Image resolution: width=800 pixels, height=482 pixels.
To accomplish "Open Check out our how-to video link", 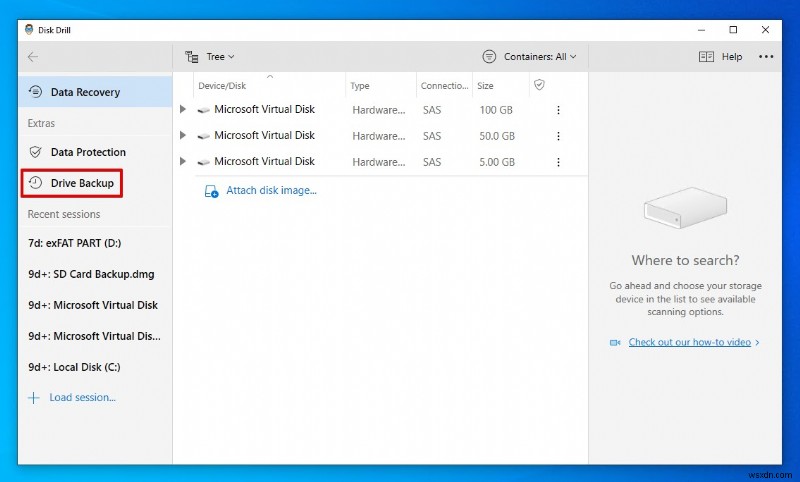I will 690,342.
